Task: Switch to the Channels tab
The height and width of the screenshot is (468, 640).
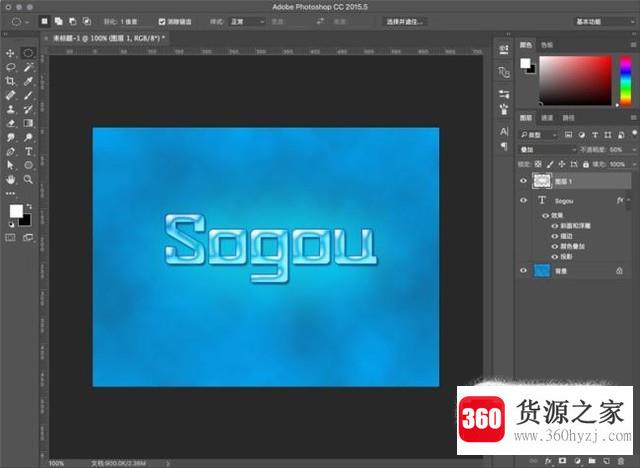Action: (x=547, y=118)
